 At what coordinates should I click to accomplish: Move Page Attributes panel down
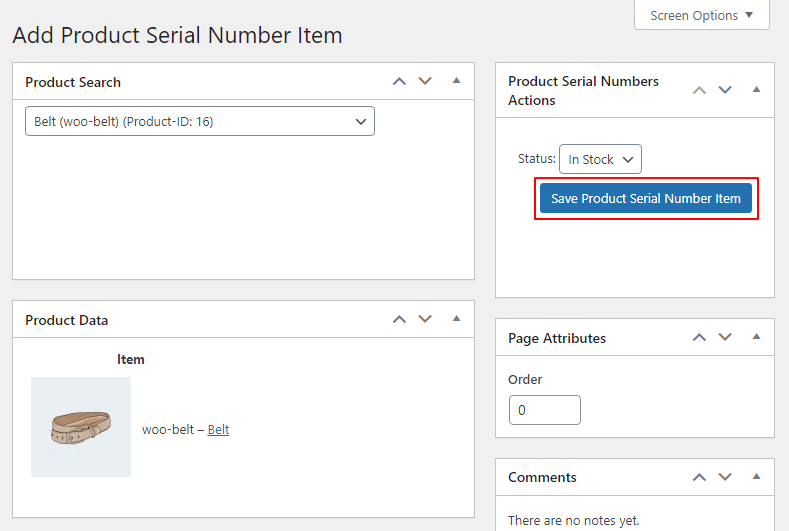click(725, 337)
